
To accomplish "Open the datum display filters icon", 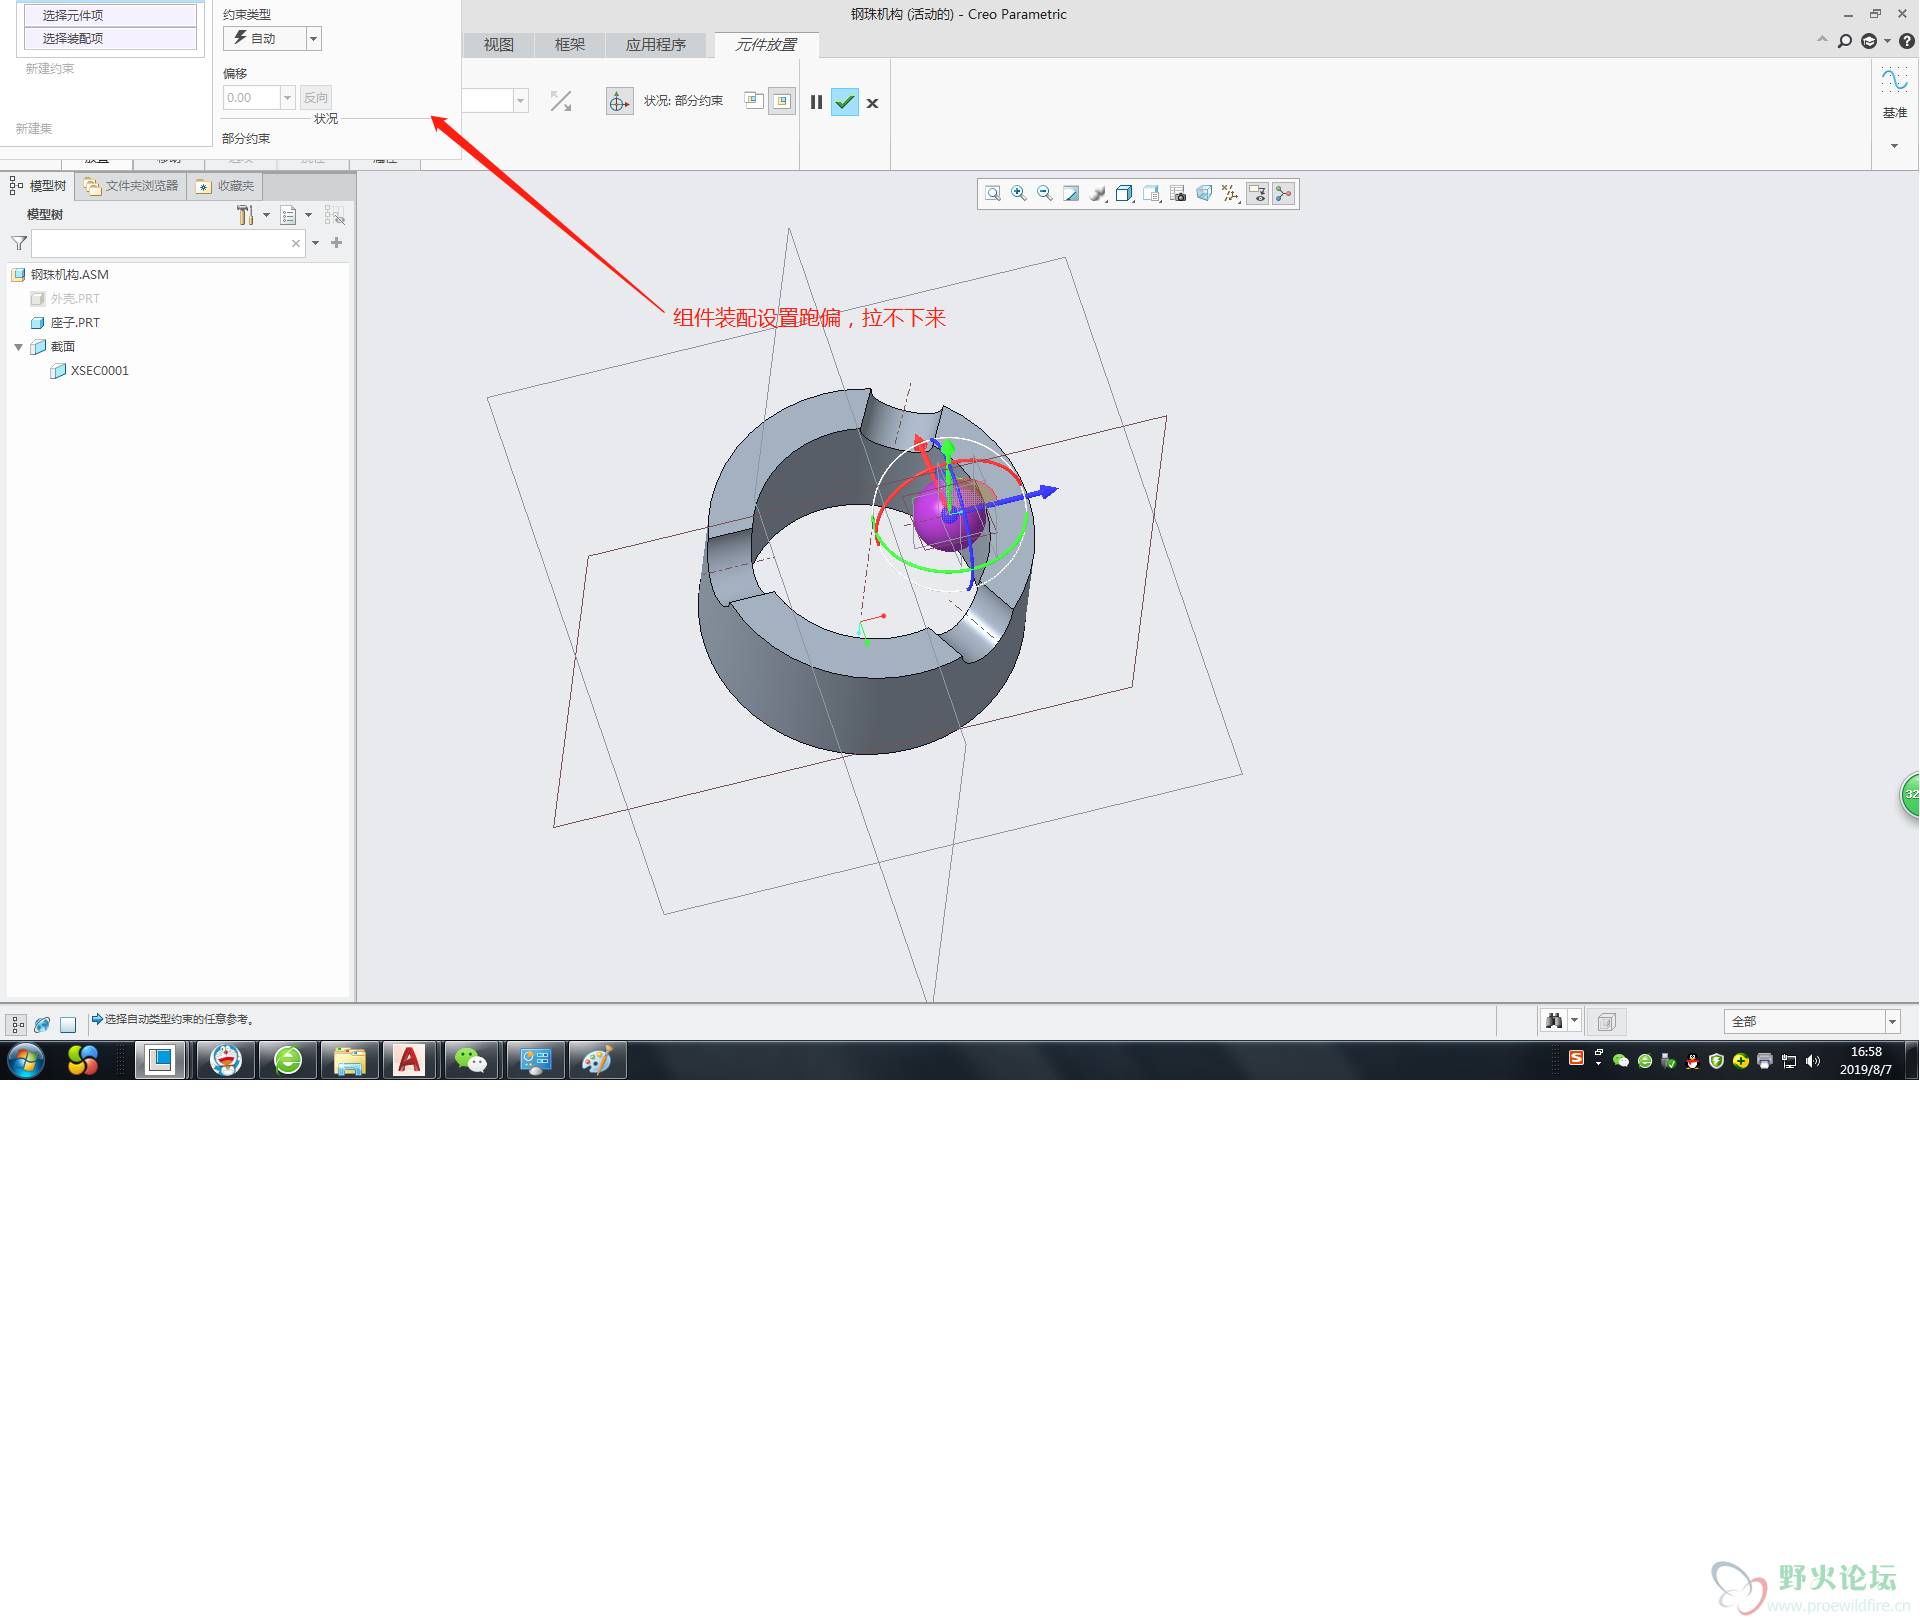I will click(1231, 194).
